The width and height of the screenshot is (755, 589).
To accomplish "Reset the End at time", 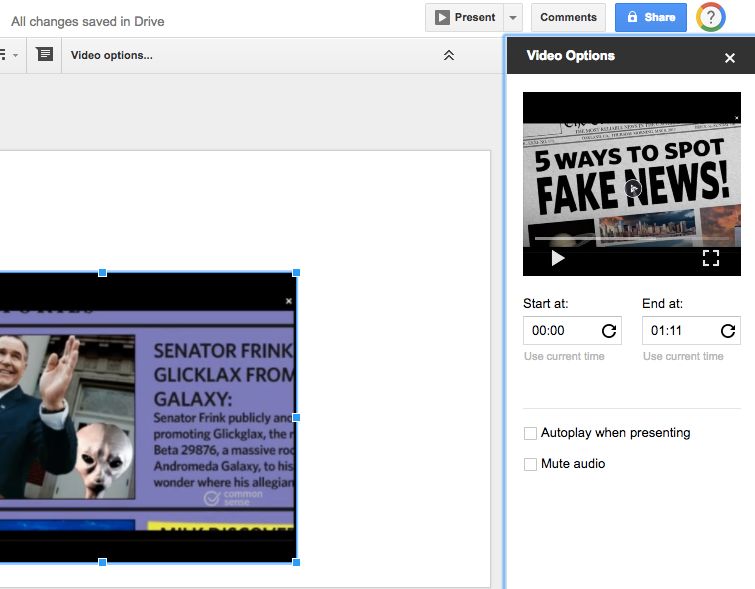I will point(728,331).
